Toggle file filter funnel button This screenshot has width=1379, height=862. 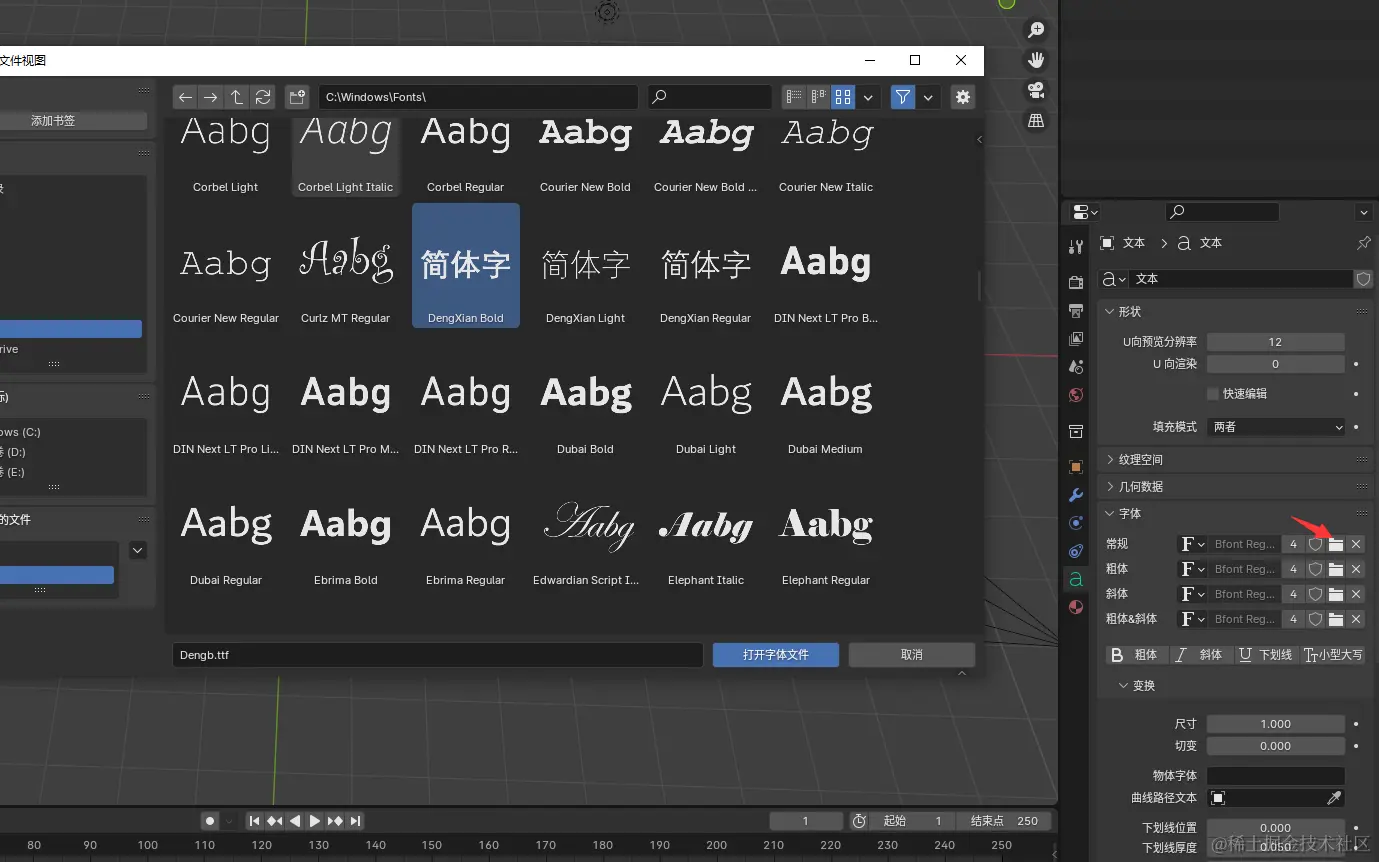[903, 97]
